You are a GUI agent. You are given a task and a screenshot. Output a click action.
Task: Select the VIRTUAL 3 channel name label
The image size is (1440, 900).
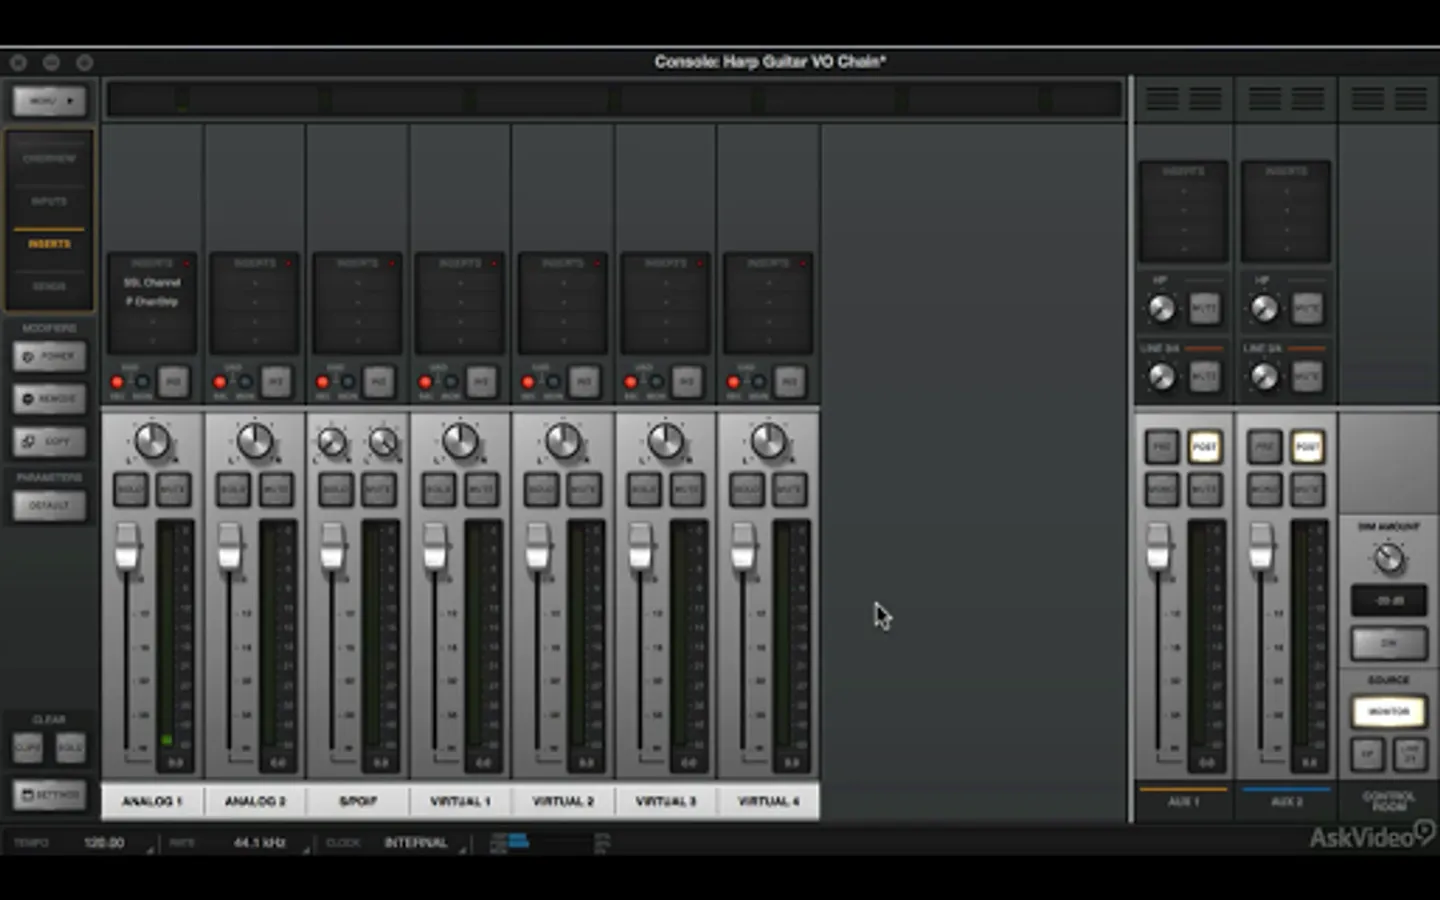tap(666, 802)
